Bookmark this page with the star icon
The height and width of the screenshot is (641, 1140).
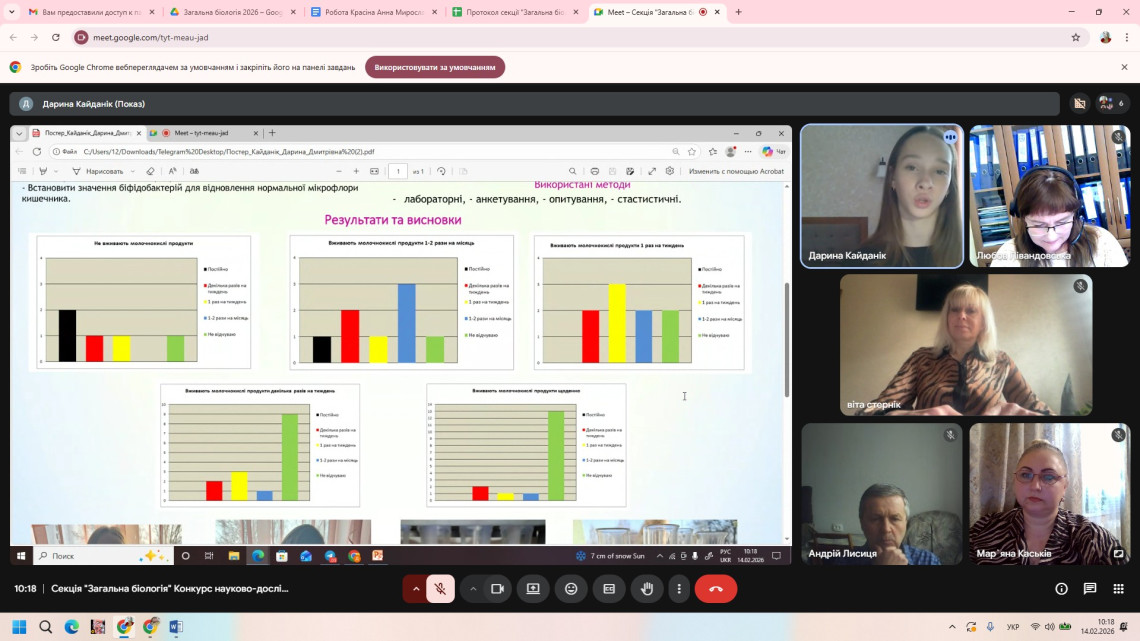[x=1076, y=37]
